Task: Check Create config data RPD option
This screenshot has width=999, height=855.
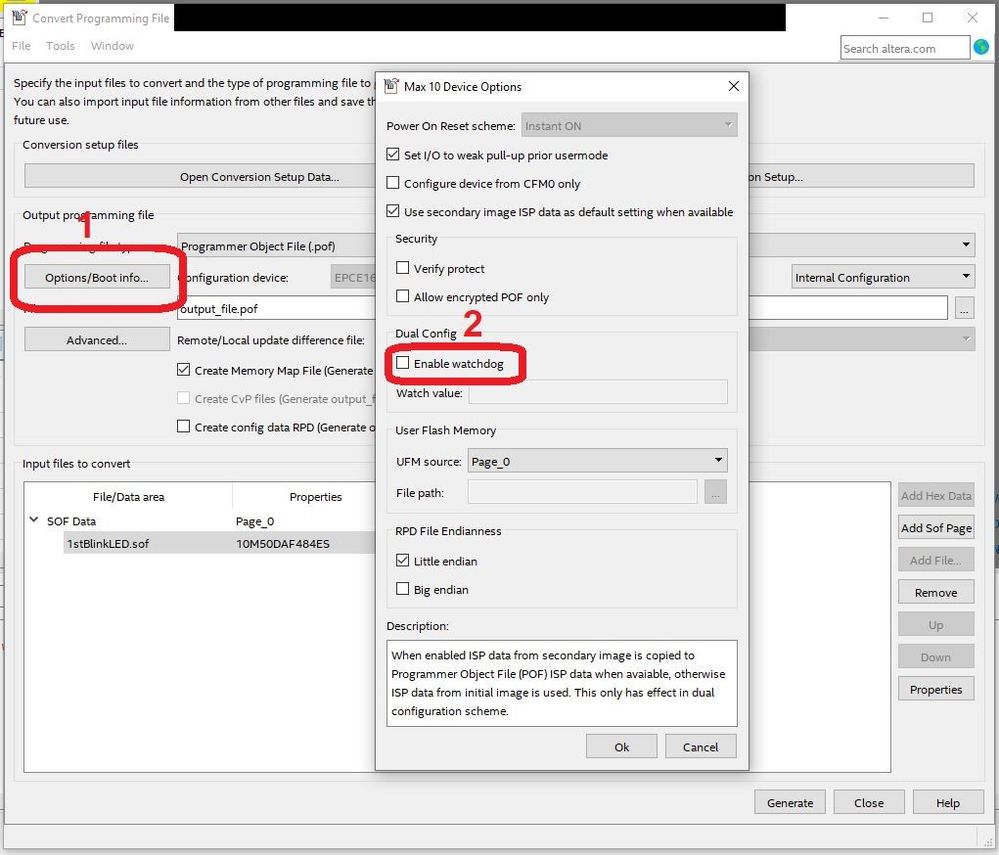Action: click(183, 427)
